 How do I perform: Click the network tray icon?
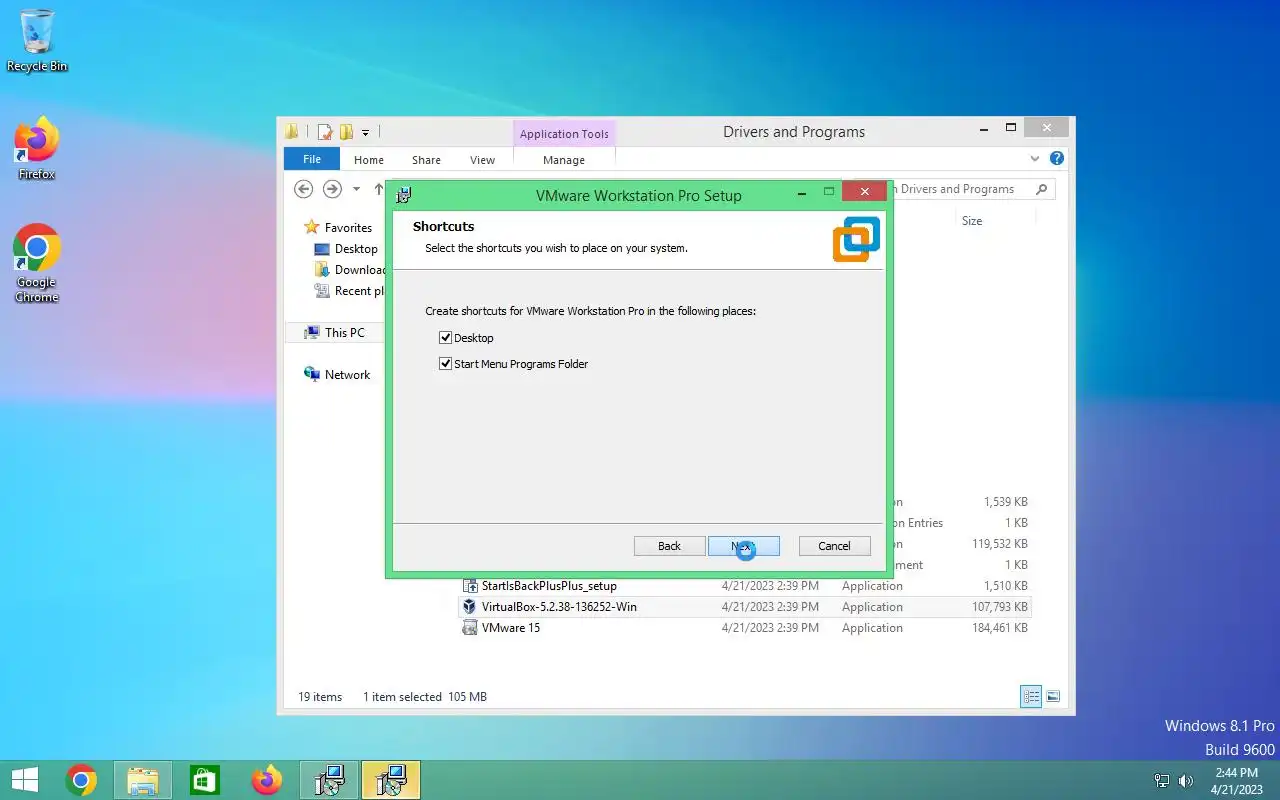point(1162,781)
